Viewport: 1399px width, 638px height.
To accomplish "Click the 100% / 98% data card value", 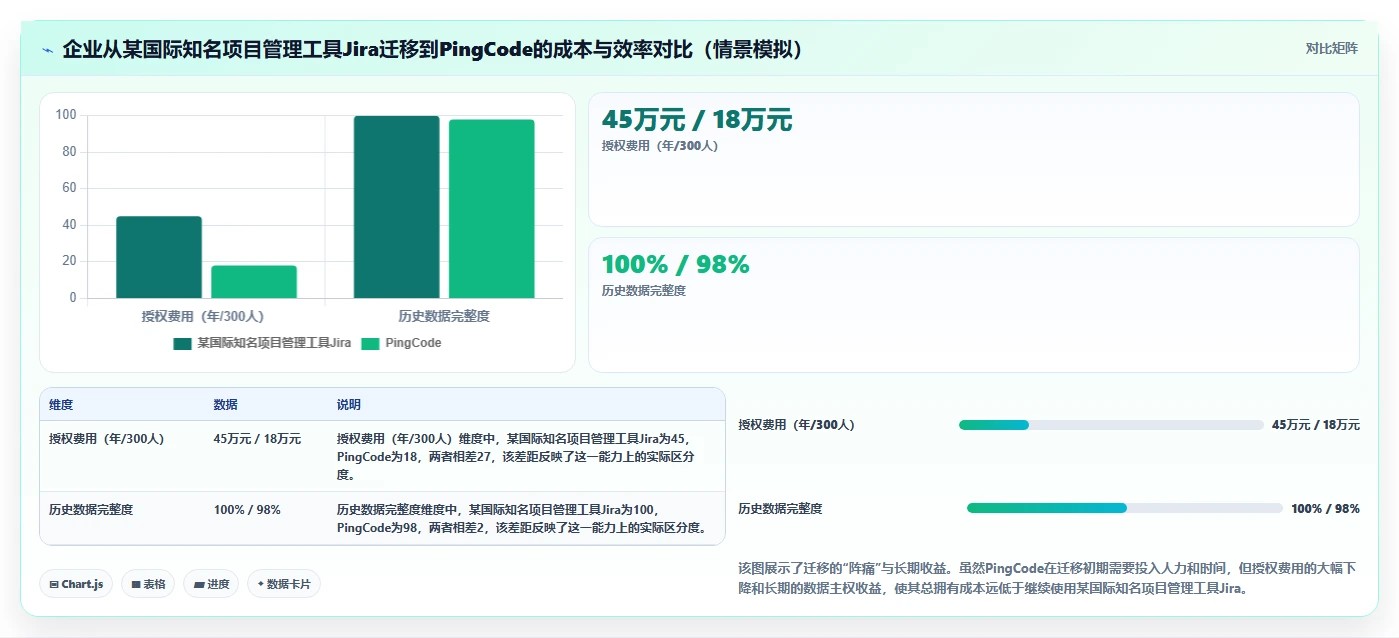I will (675, 265).
